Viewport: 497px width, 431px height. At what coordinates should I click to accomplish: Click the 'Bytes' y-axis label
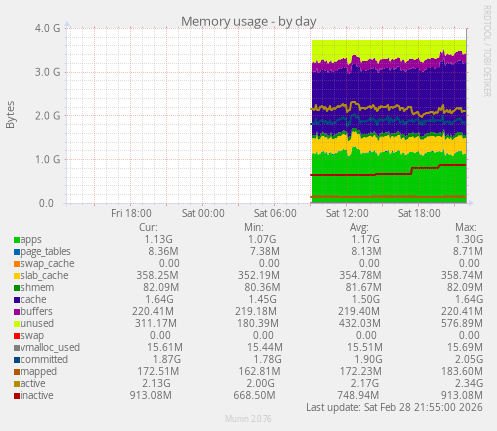click(x=10, y=115)
